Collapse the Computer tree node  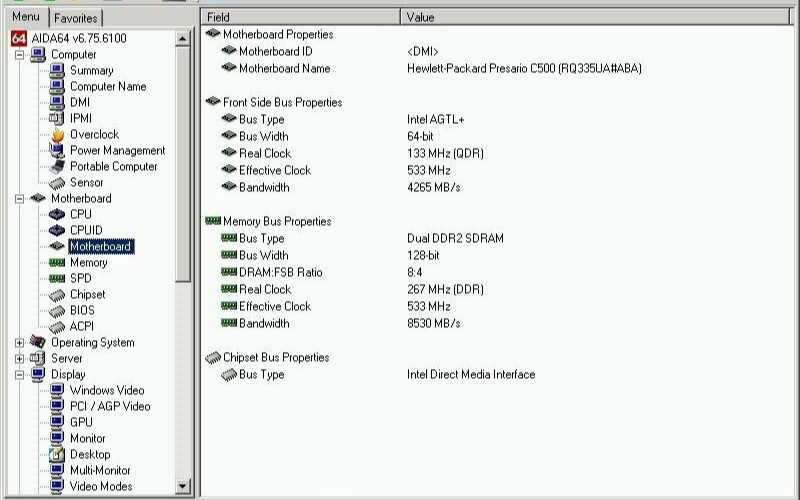[19, 55]
